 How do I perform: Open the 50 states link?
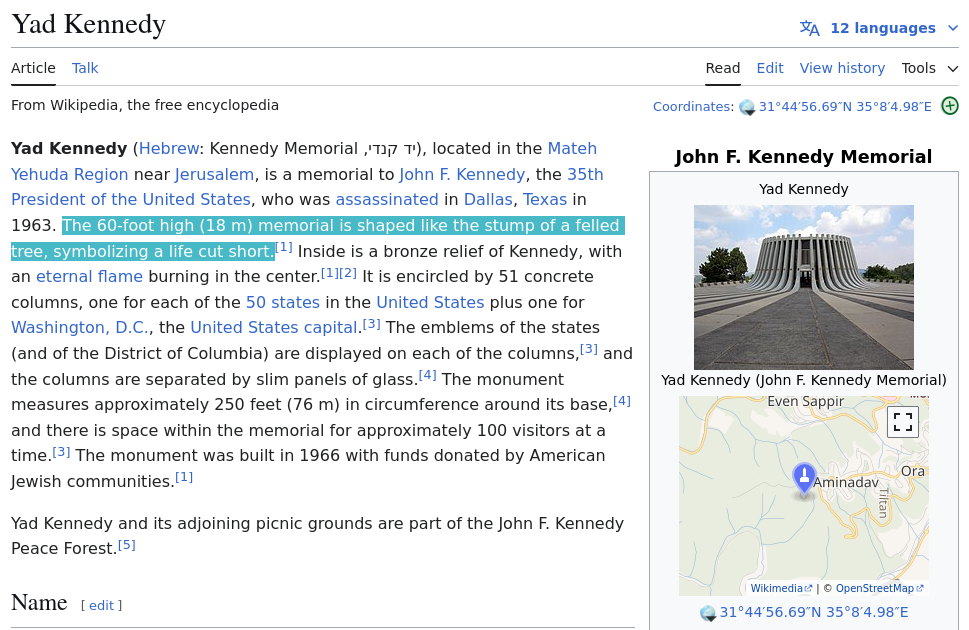click(x=282, y=302)
